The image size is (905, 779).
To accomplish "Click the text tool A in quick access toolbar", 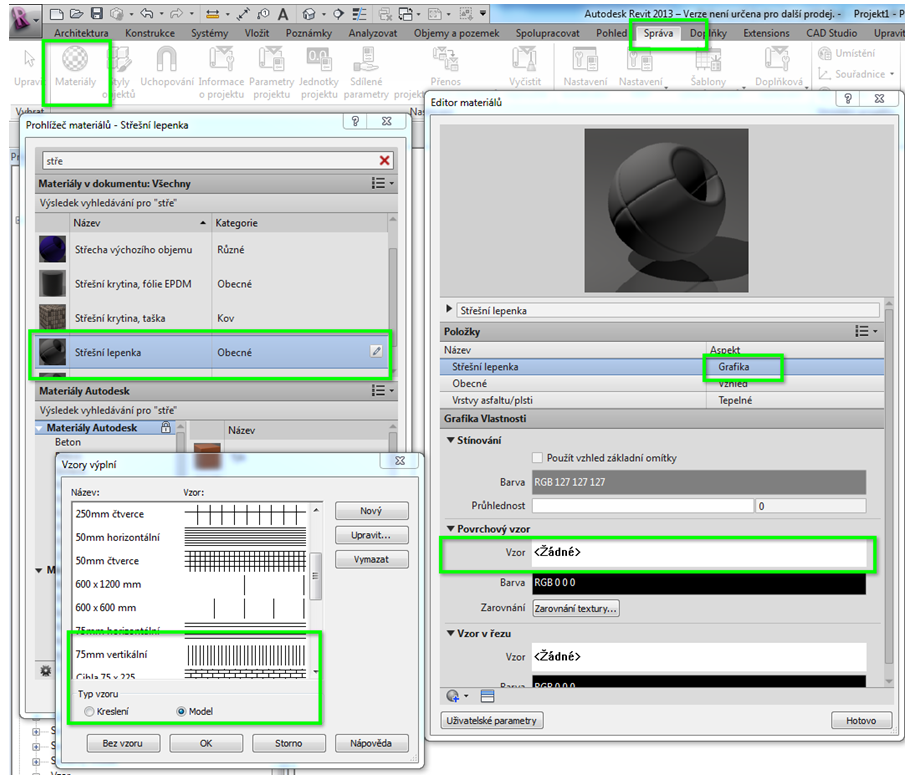I will pyautogui.click(x=283, y=14).
